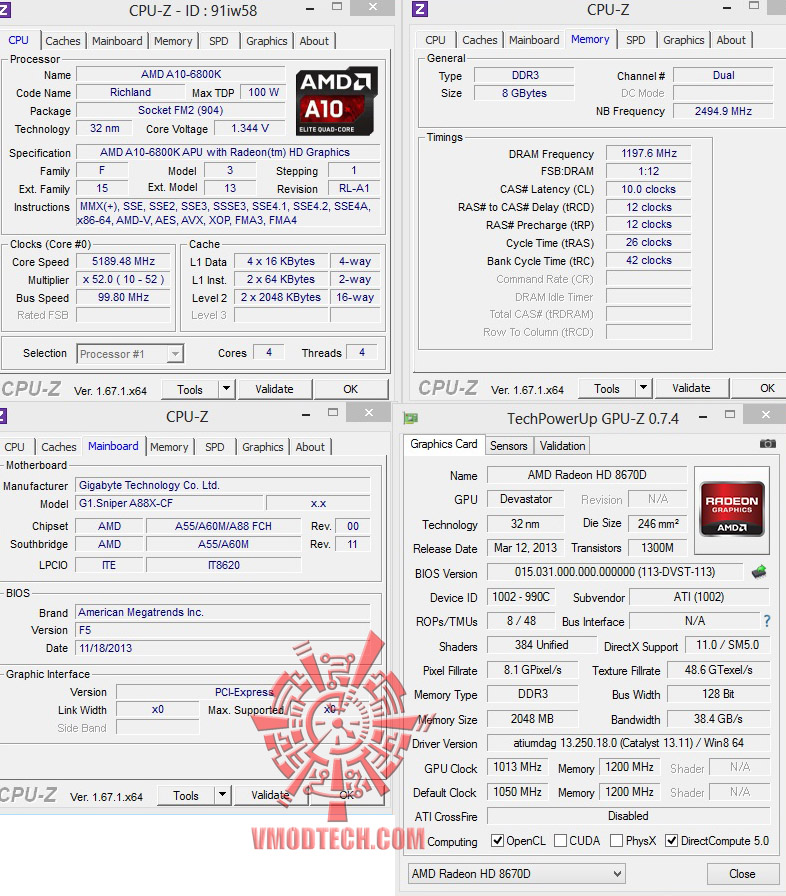Open Tools dropdown arrow in Memory window
The height and width of the screenshot is (896, 786).
(643, 388)
